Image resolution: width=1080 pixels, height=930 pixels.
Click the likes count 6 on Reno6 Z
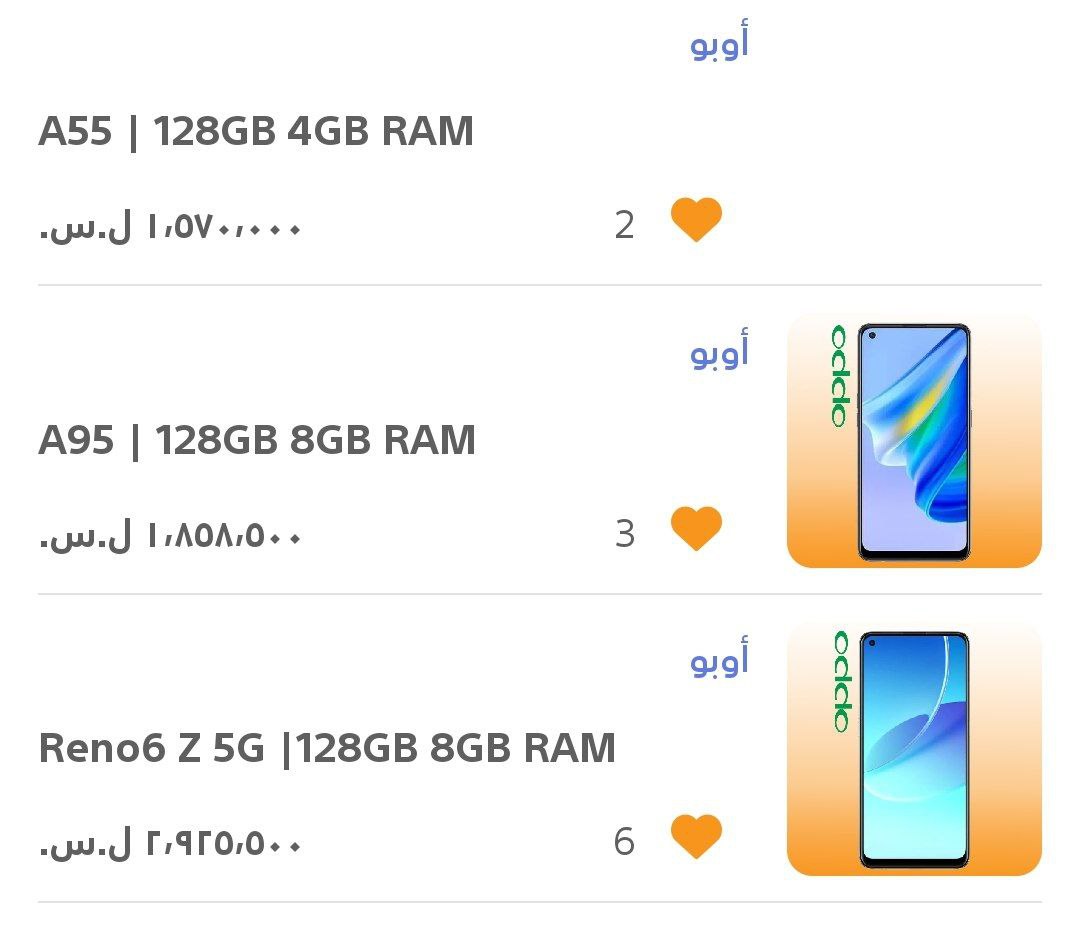[x=624, y=842]
